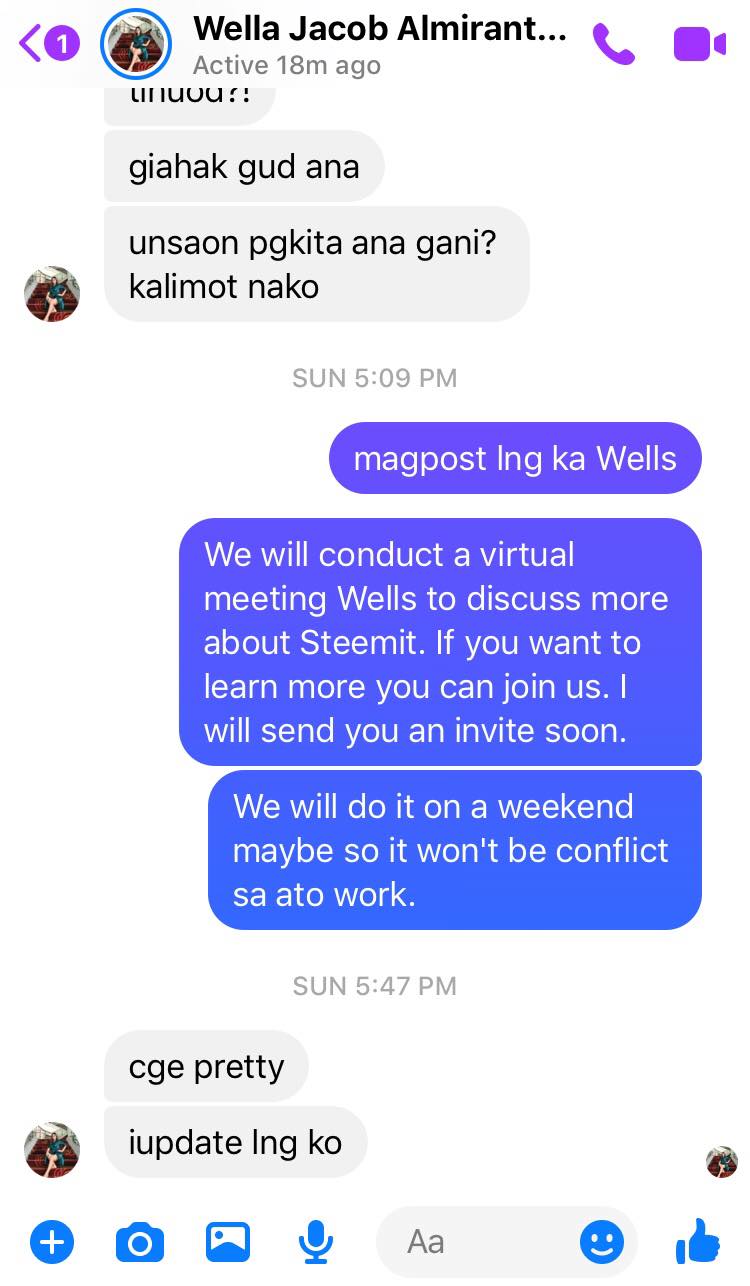Open emoji picker smiley icon
Viewport: 750px width, 1286px height.
click(x=602, y=1243)
